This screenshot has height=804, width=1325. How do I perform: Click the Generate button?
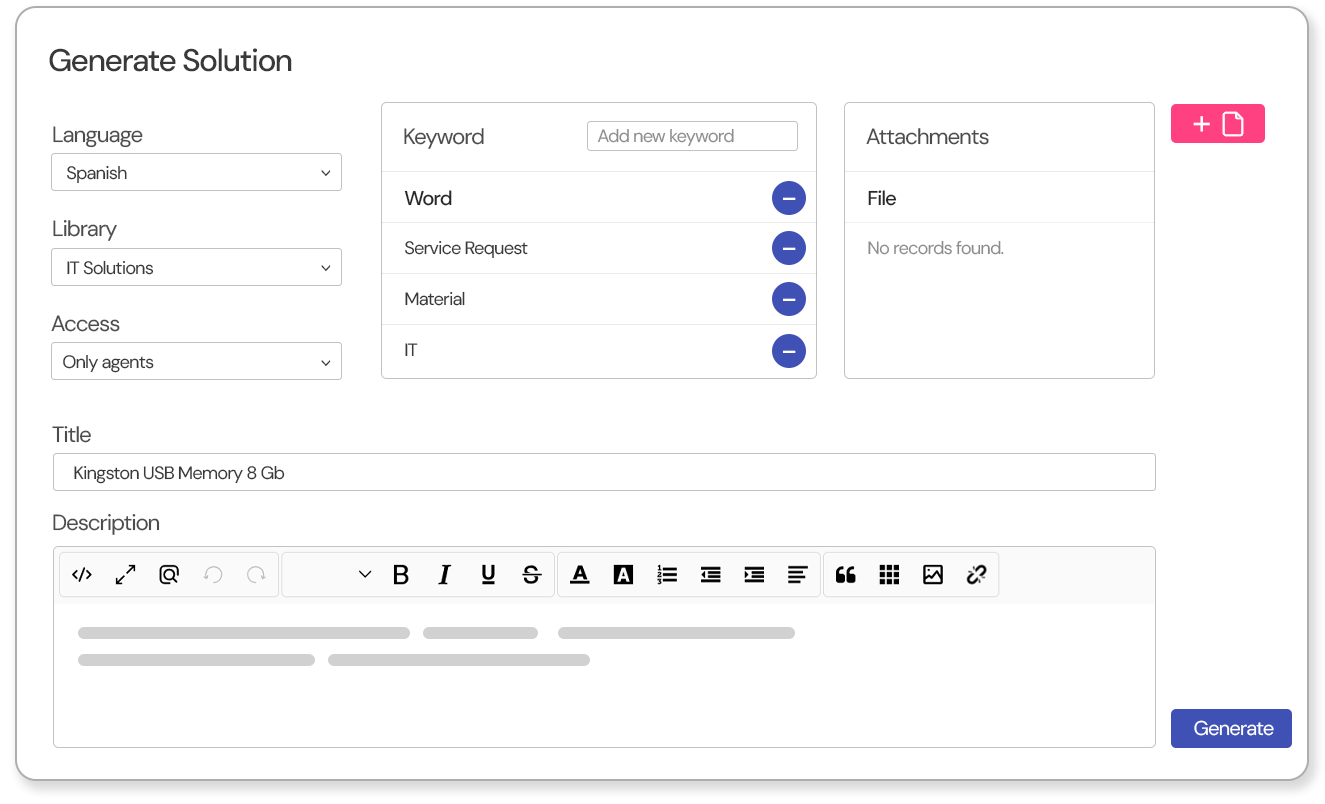(1231, 728)
